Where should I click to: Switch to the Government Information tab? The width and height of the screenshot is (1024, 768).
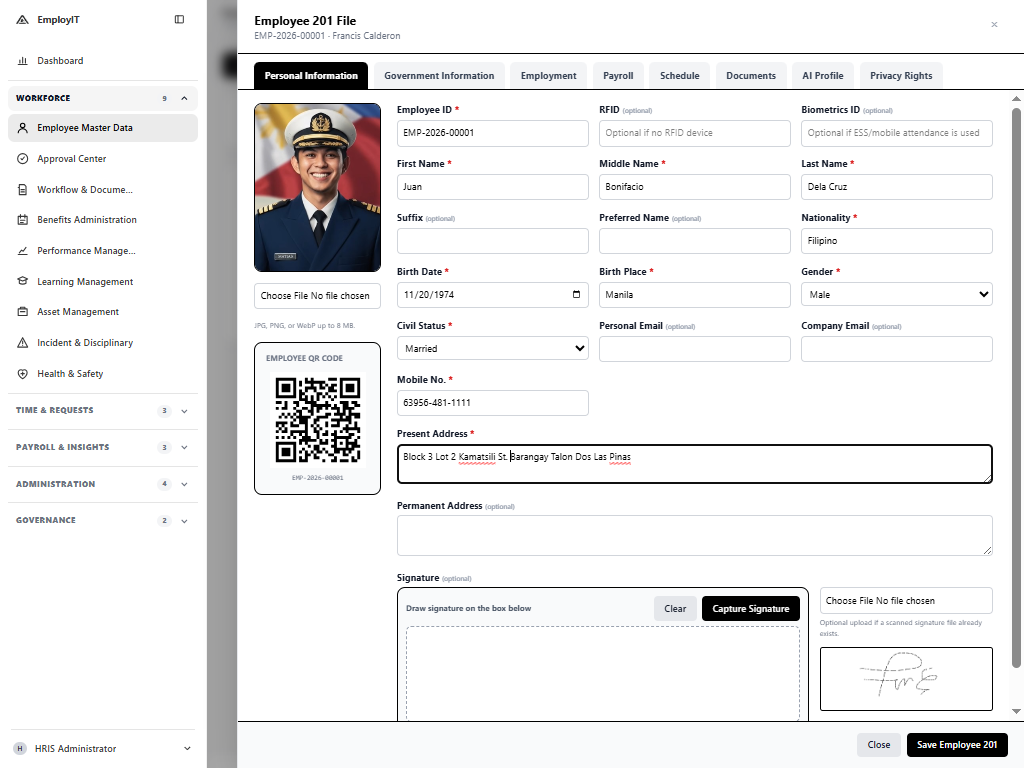point(439,76)
